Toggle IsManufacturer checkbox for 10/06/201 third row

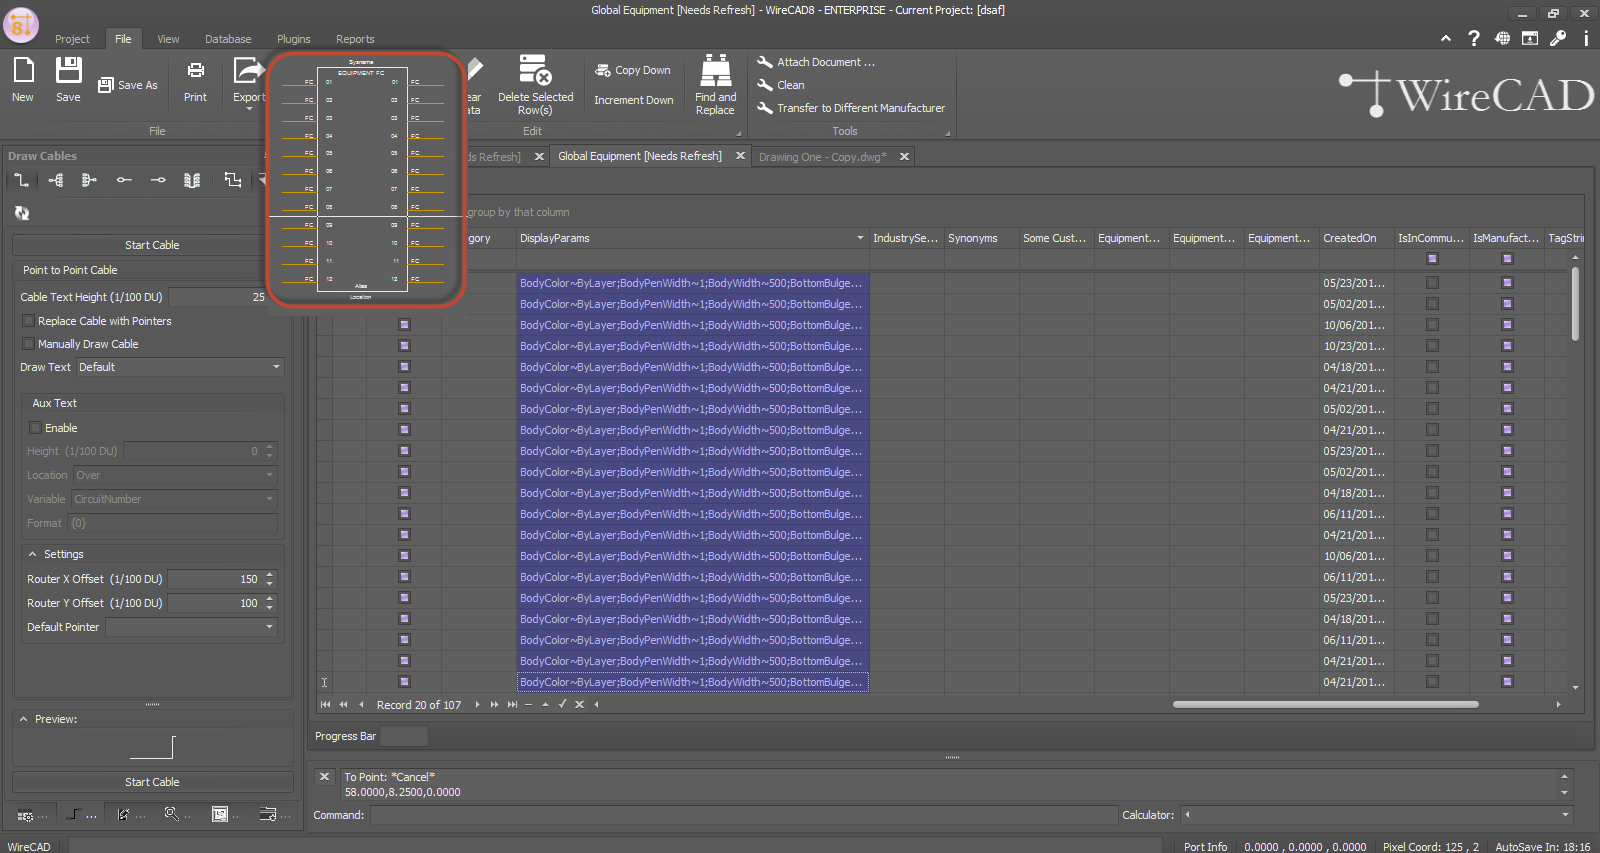point(1507,325)
